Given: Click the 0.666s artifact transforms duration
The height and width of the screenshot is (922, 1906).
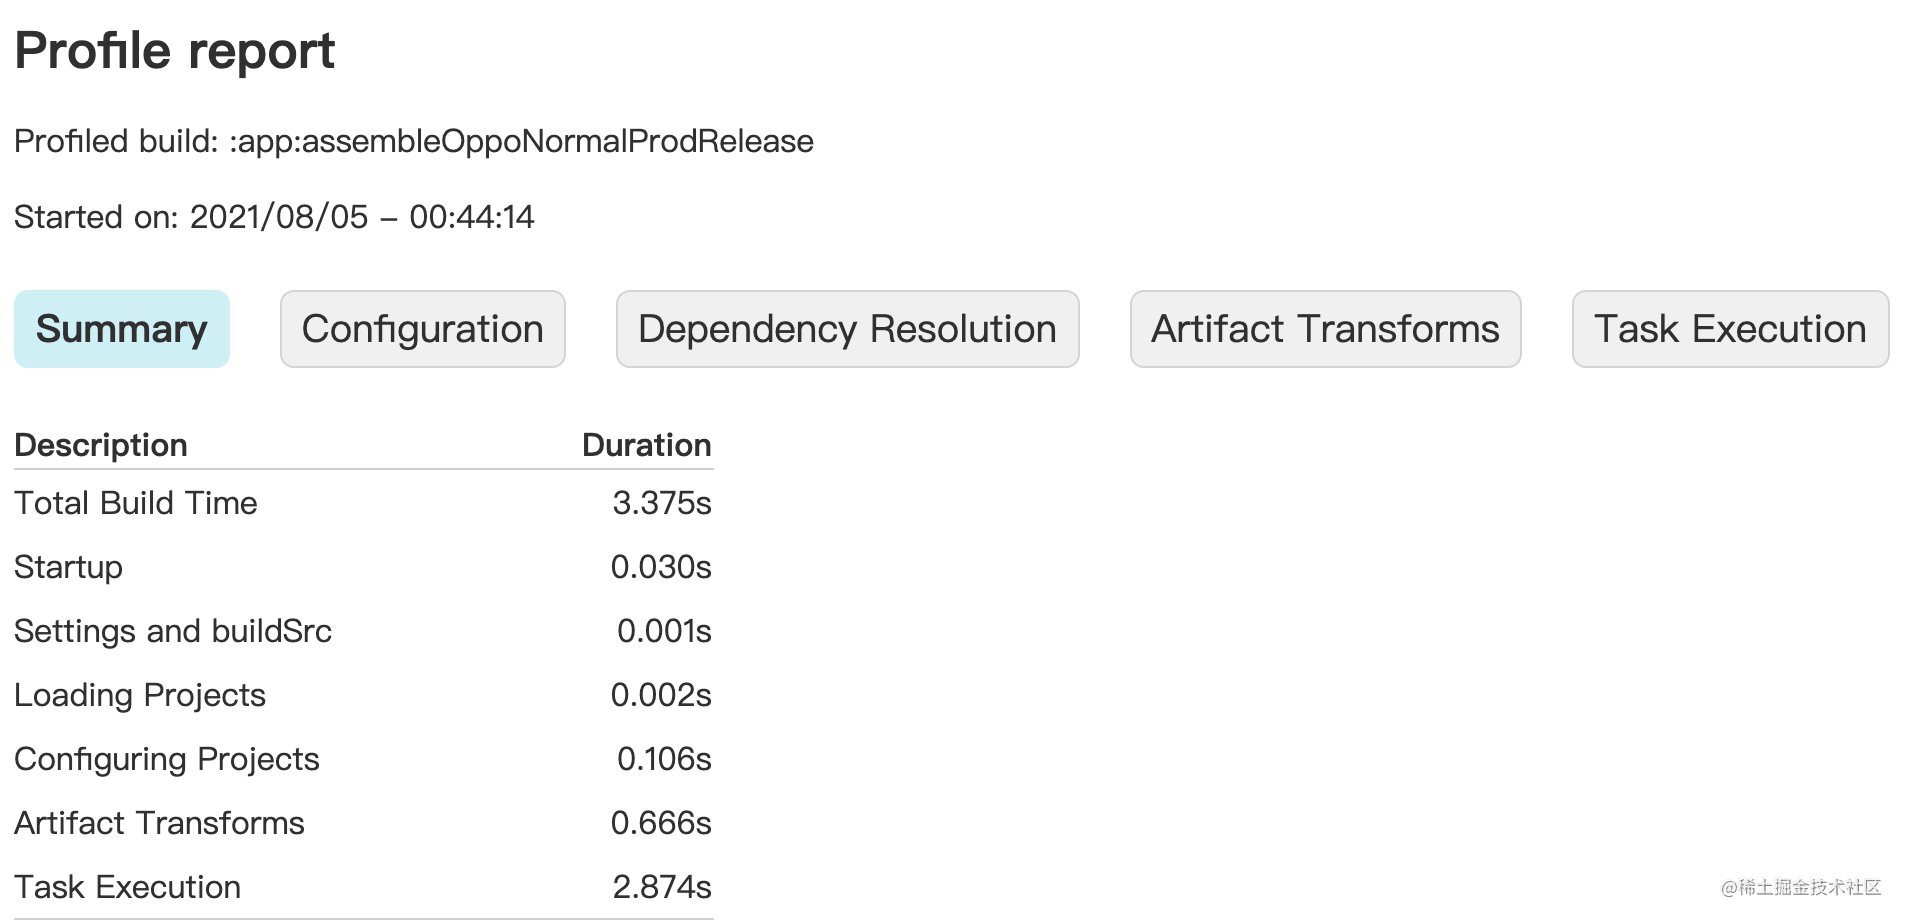Looking at the screenshot, I should coord(661,823).
